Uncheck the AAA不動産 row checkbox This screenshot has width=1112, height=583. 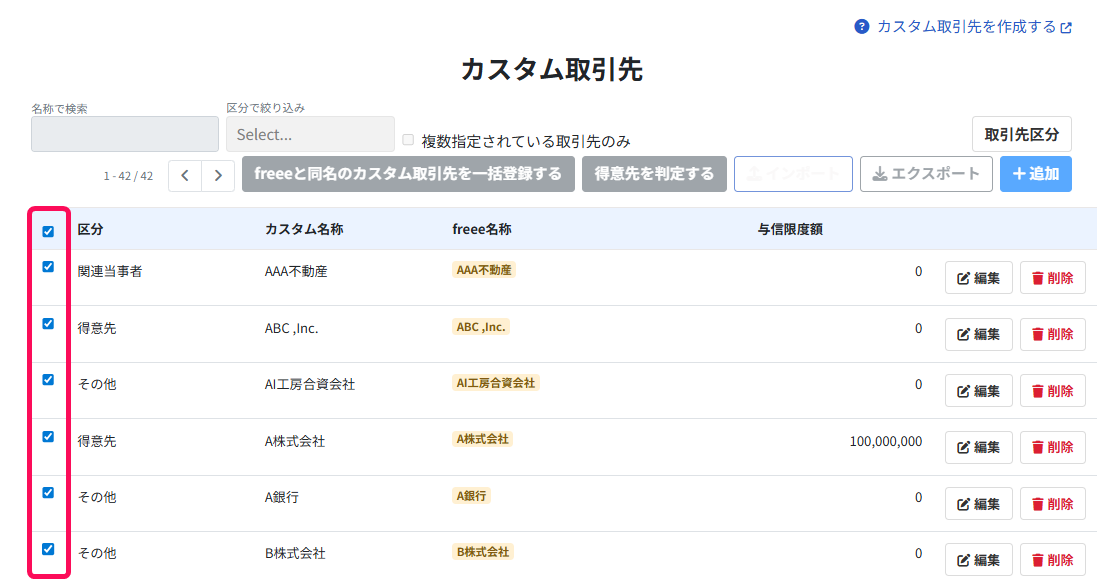(x=48, y=267)
